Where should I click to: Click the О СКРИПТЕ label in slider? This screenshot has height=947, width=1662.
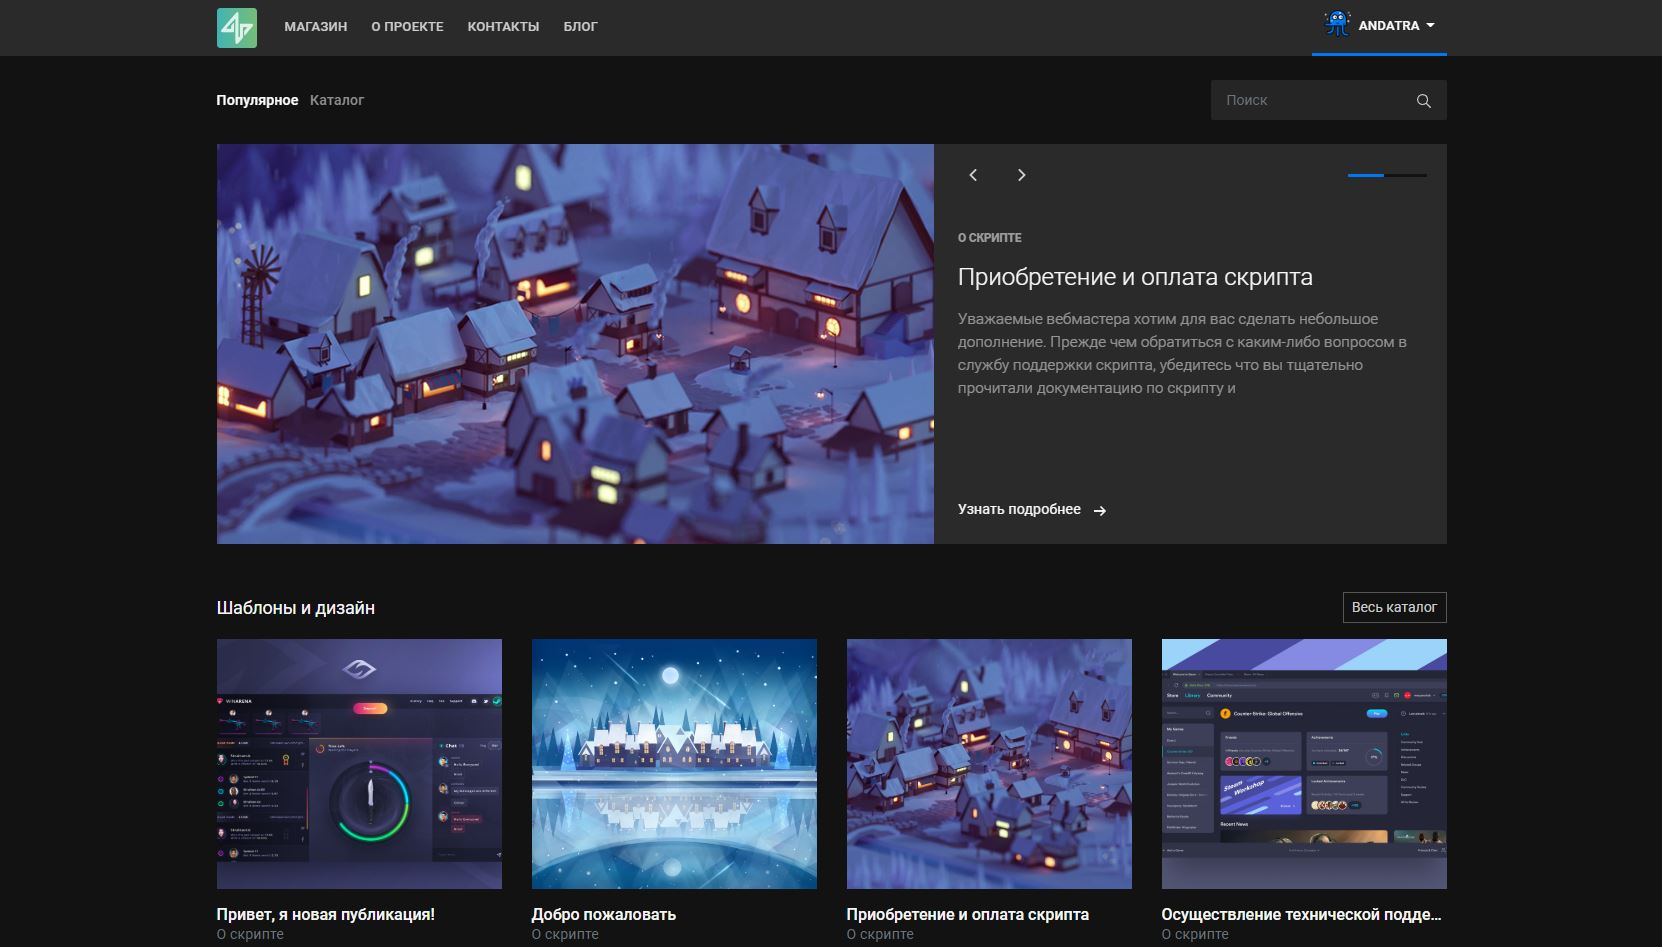pyautogui.click(x=989, y=238)
